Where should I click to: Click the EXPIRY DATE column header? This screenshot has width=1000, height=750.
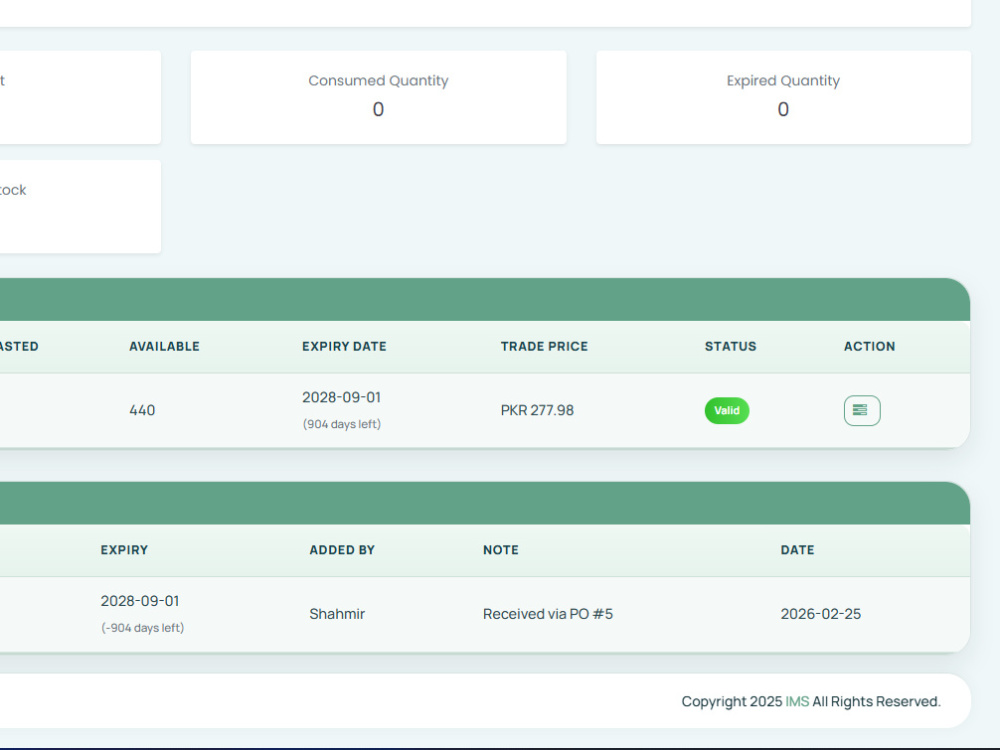coord(344,346)
